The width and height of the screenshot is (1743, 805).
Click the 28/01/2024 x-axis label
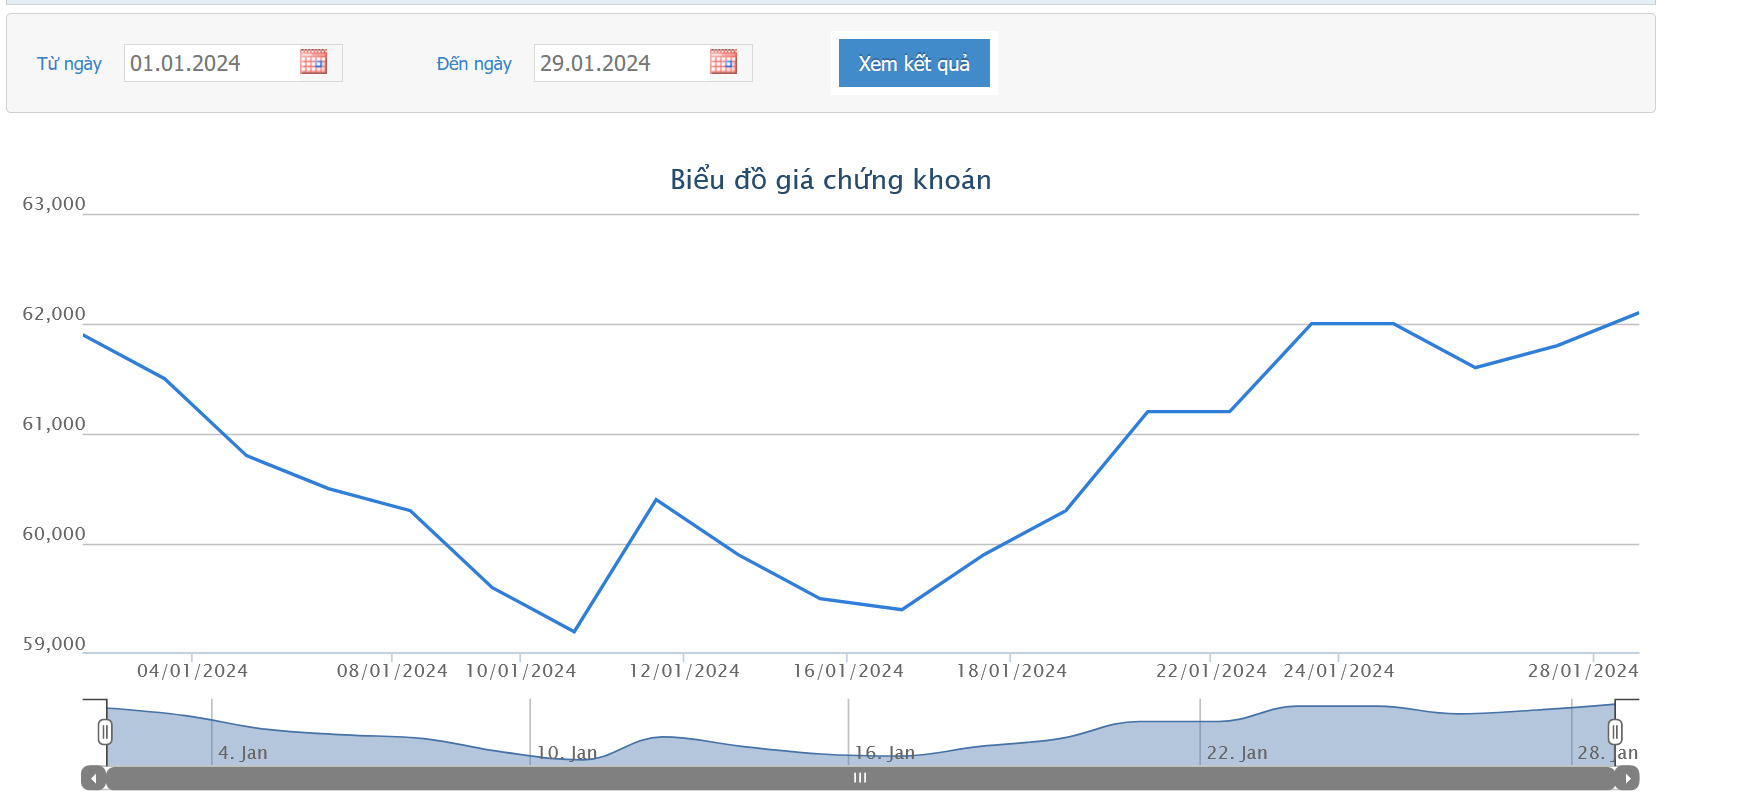coord(1582,671)
